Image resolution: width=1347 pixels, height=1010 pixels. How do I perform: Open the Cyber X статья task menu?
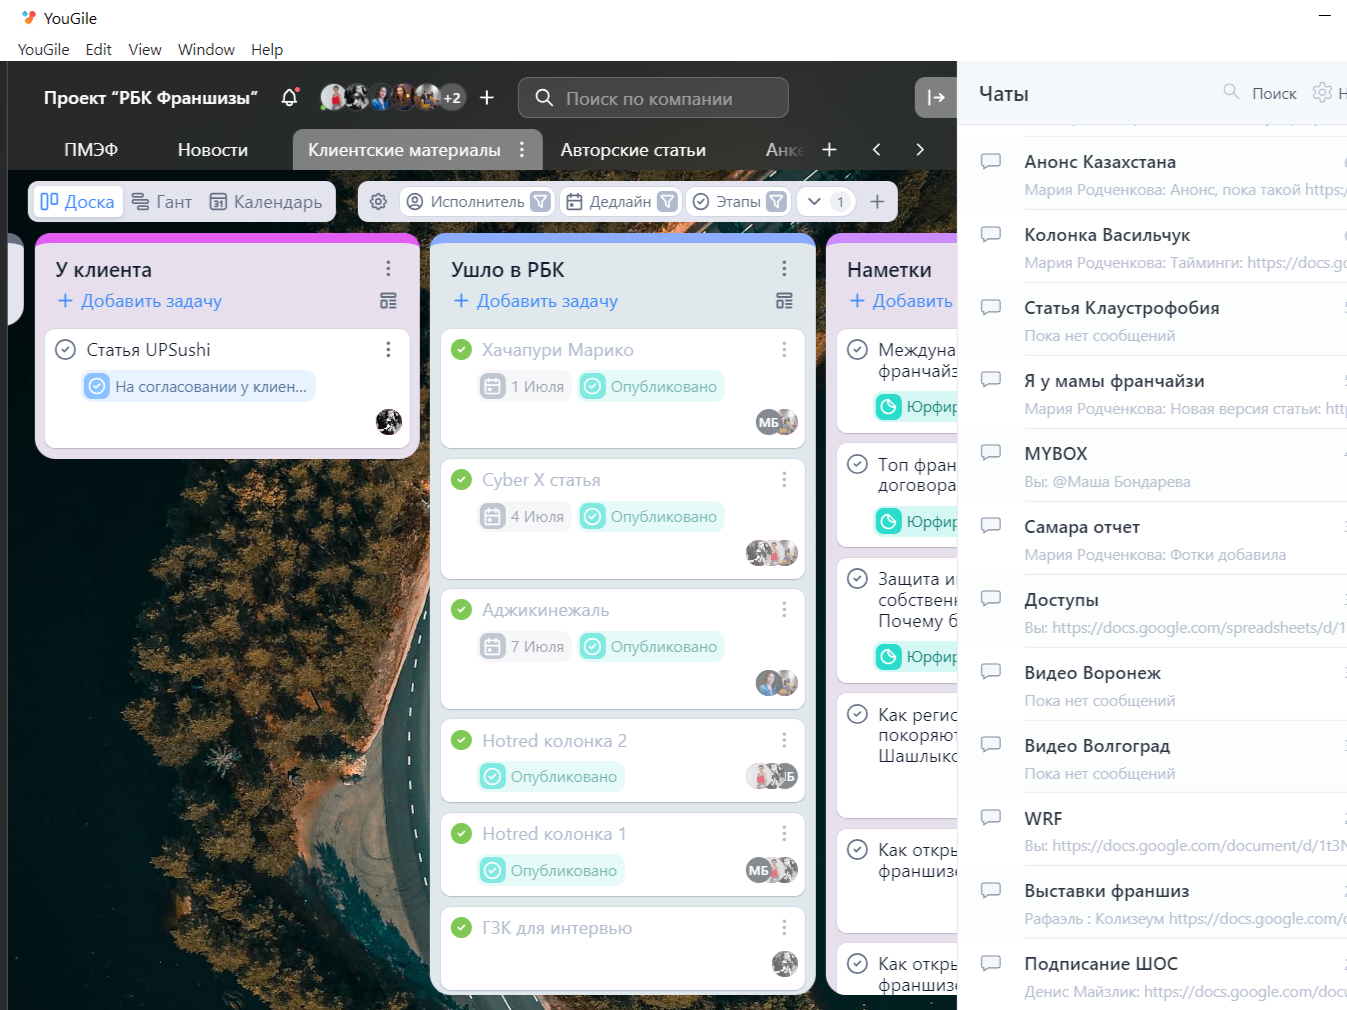(784, 480)
